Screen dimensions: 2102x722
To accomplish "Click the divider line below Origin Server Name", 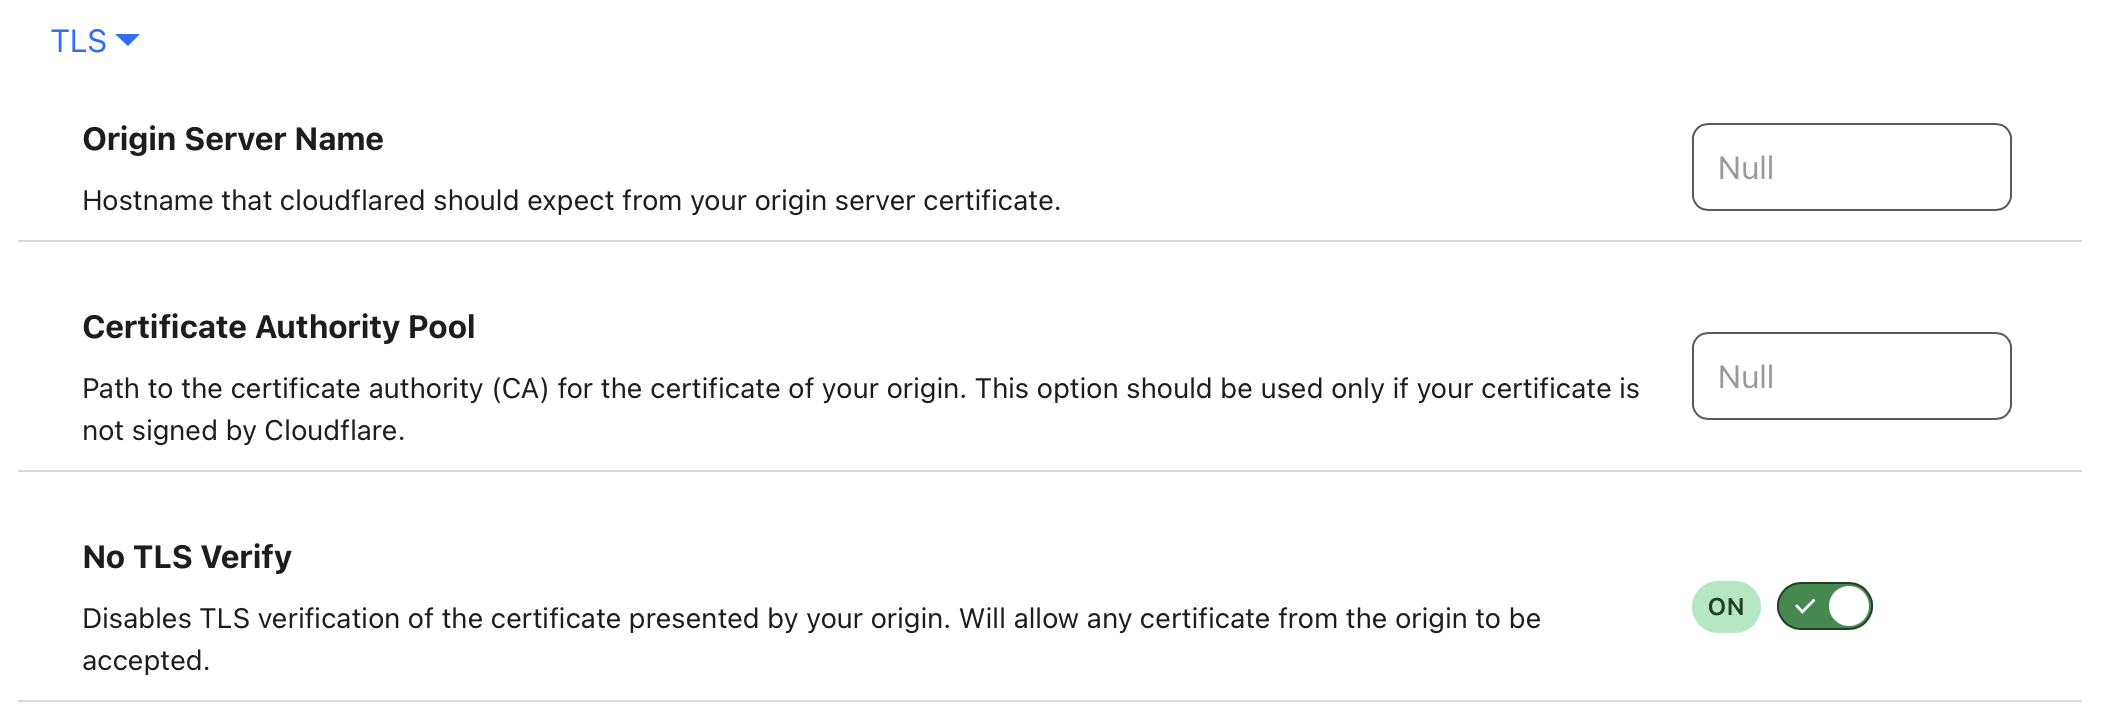I will [x=1050, y=241].
